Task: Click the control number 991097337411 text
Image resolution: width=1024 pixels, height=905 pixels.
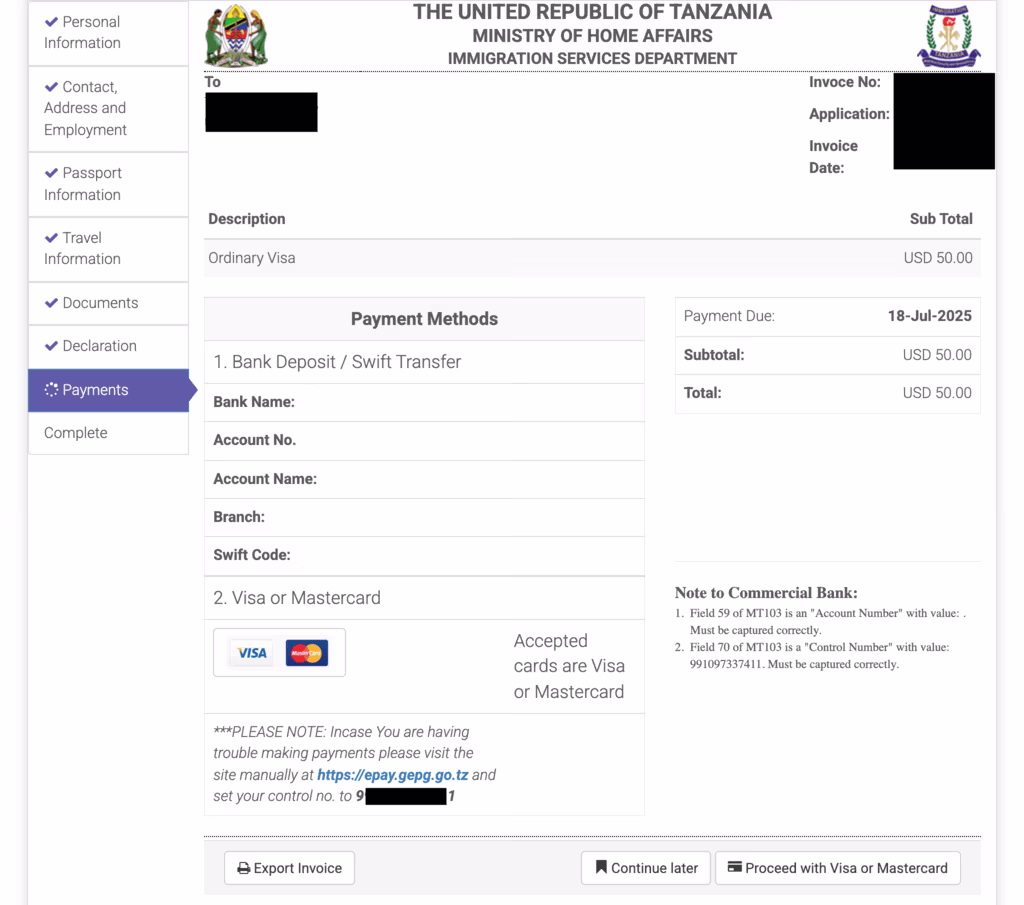Action: (726, 664)
